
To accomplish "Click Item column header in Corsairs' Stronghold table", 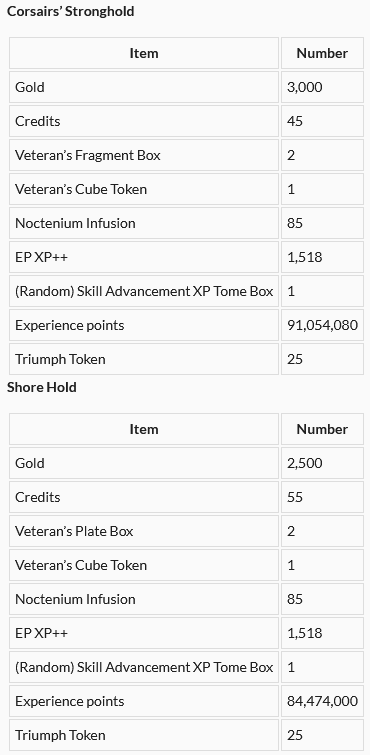I will tap(144, 53).
